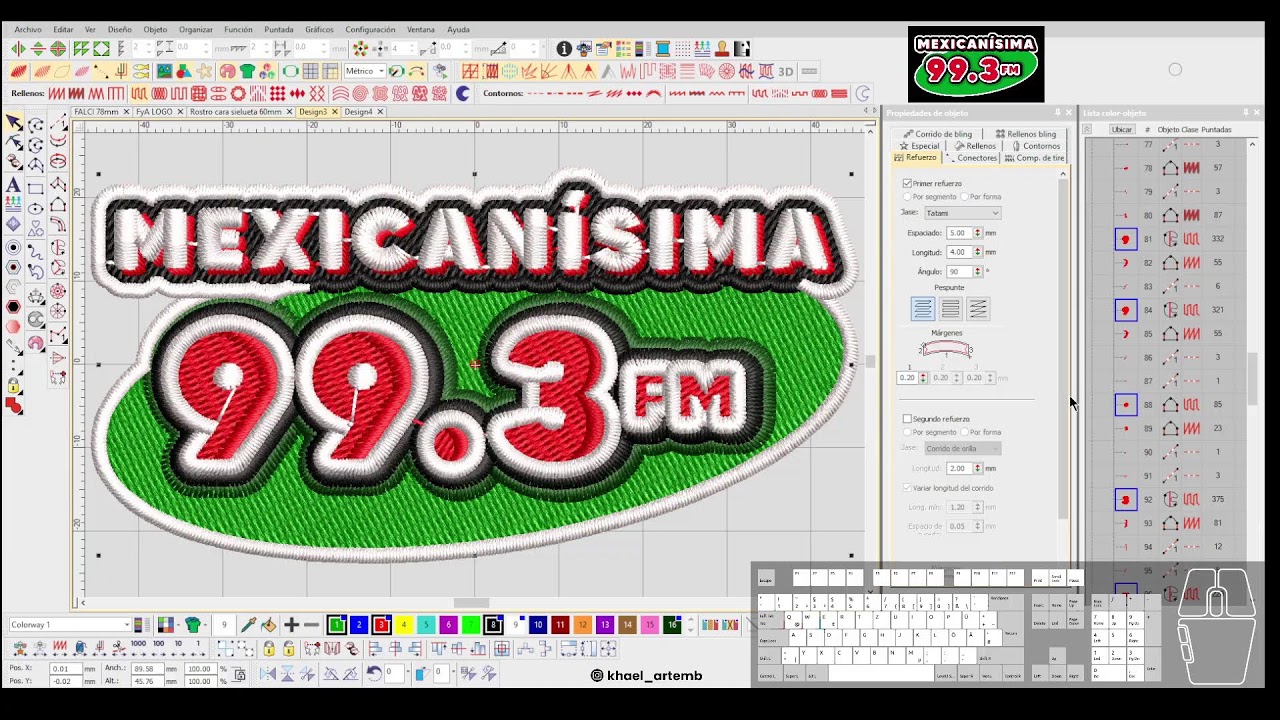Select Por segmento radio under Segundo refuerzo
1280x720 pixels.
907,432
